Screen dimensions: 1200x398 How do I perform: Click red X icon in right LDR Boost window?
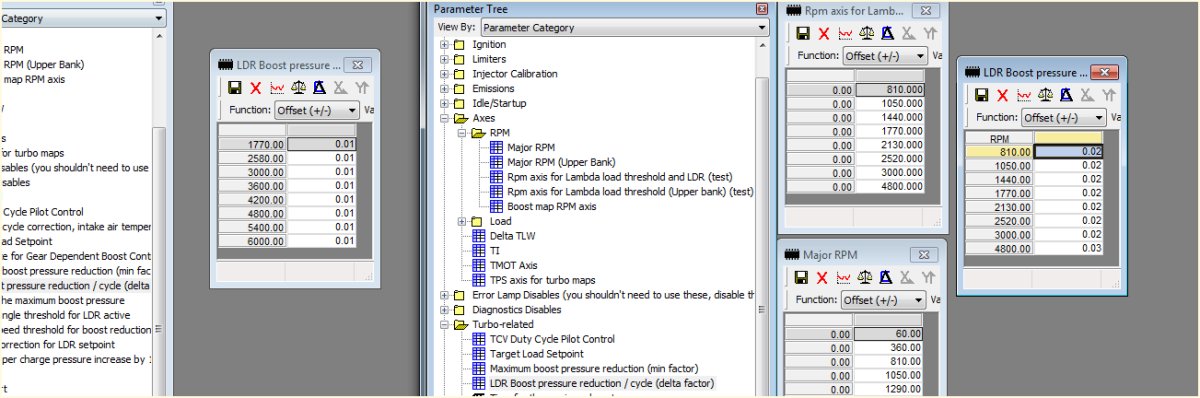tap(1003, 95)
